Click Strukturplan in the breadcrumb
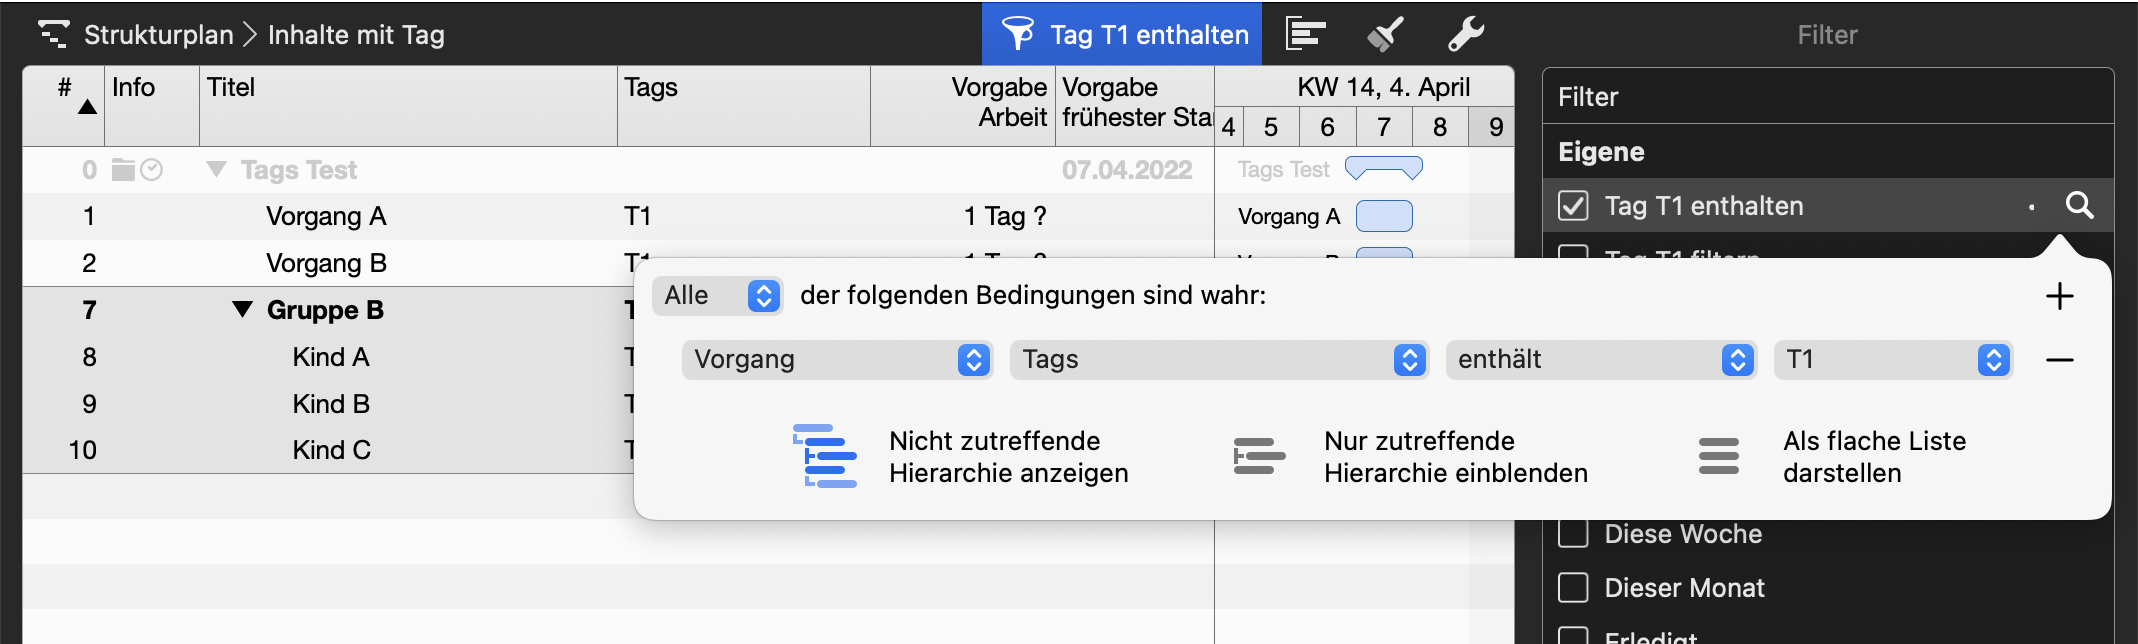 158,35
